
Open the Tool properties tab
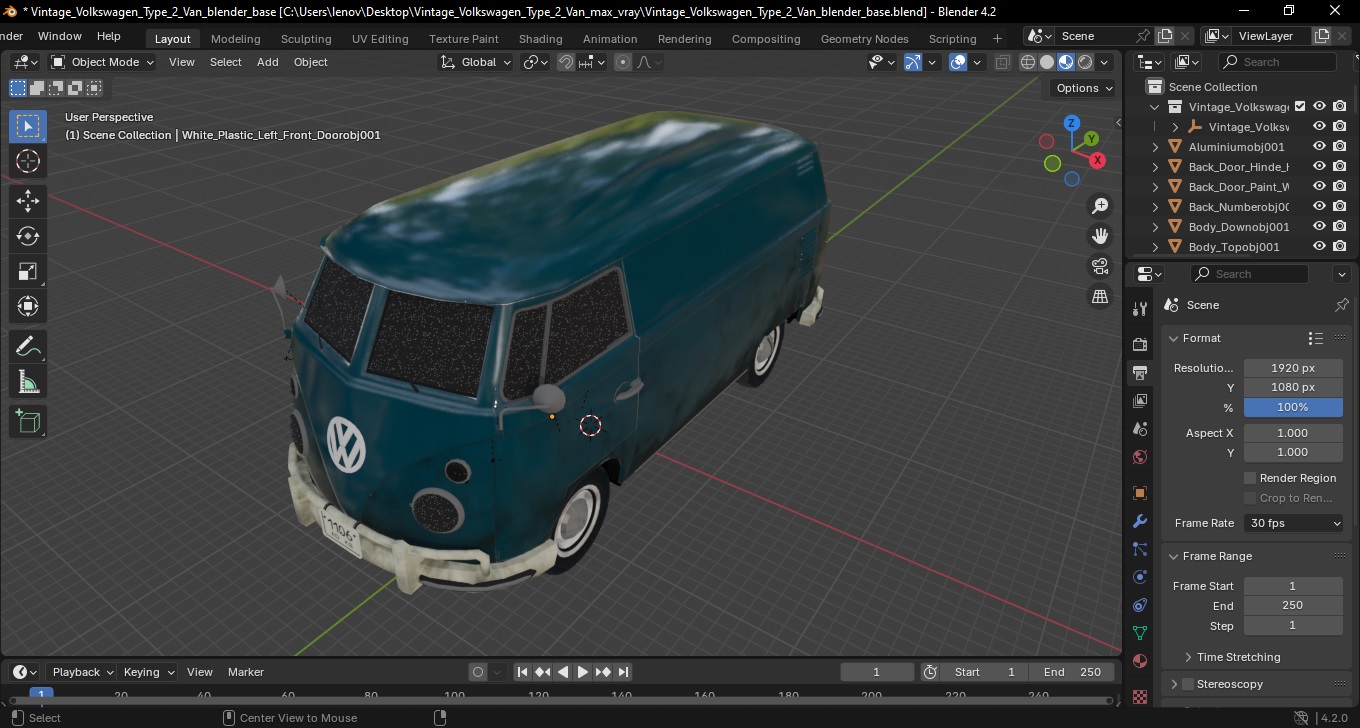[1140, 309]
